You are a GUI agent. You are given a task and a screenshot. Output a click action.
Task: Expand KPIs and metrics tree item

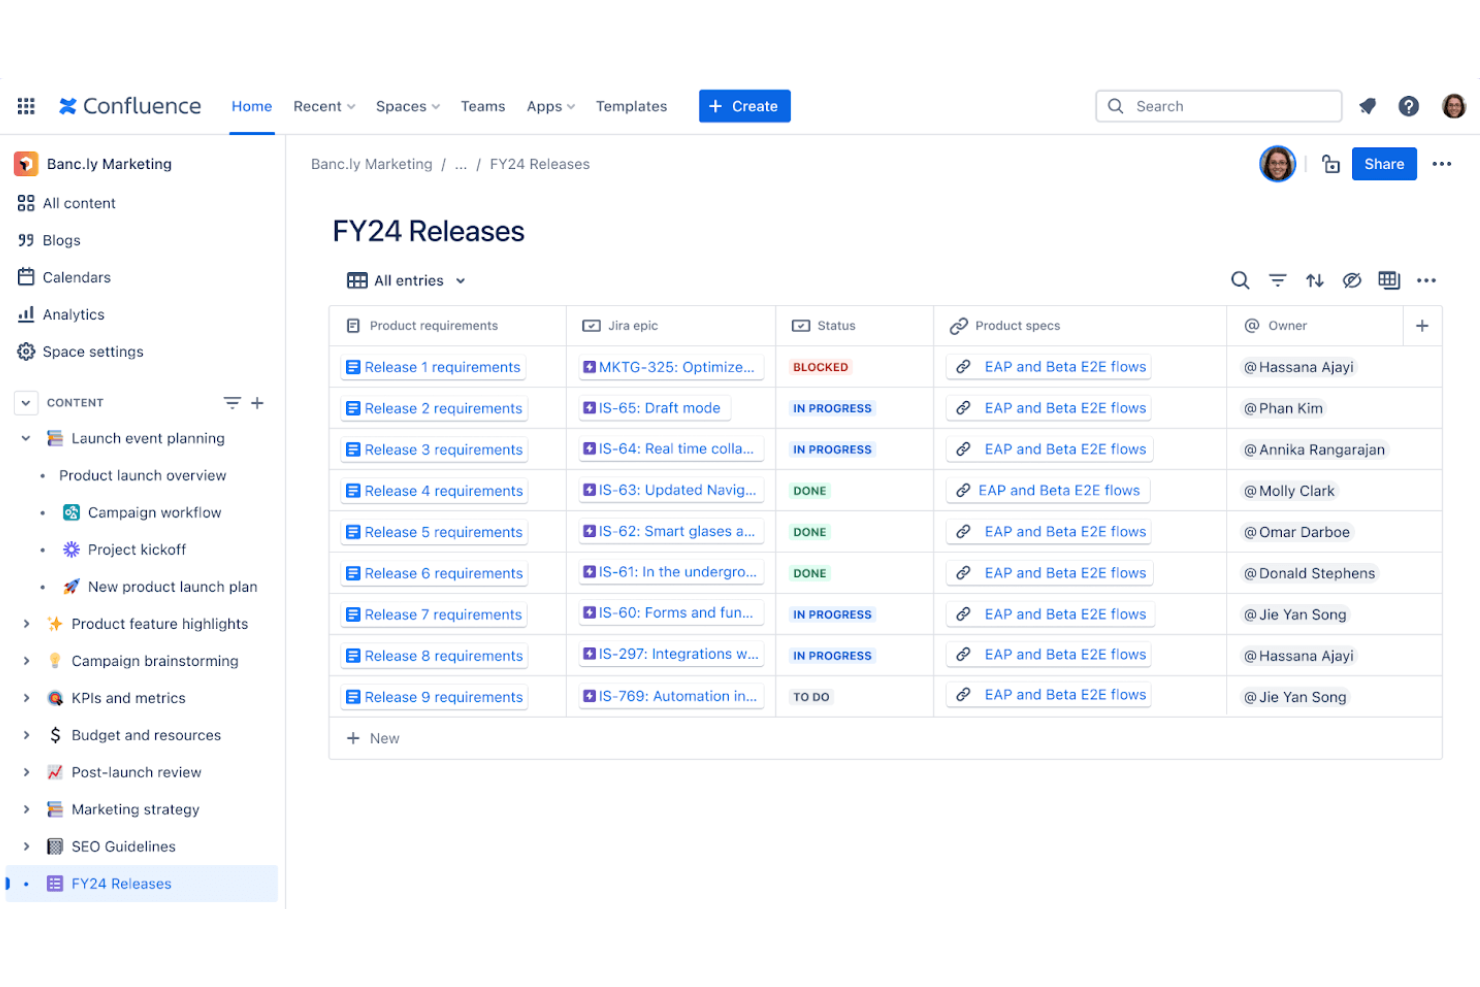click(26, 698)
